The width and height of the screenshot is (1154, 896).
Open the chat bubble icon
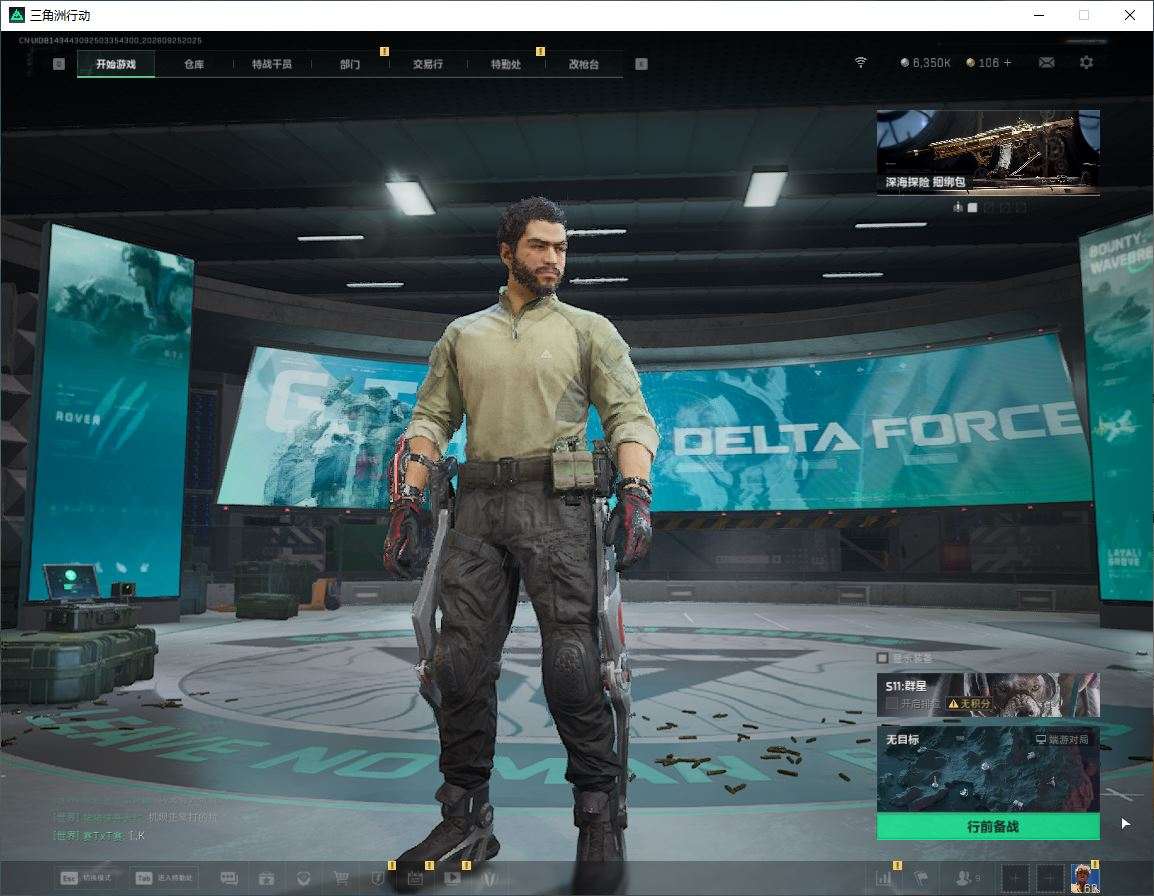pyautogui.click(x=230, y=878)
